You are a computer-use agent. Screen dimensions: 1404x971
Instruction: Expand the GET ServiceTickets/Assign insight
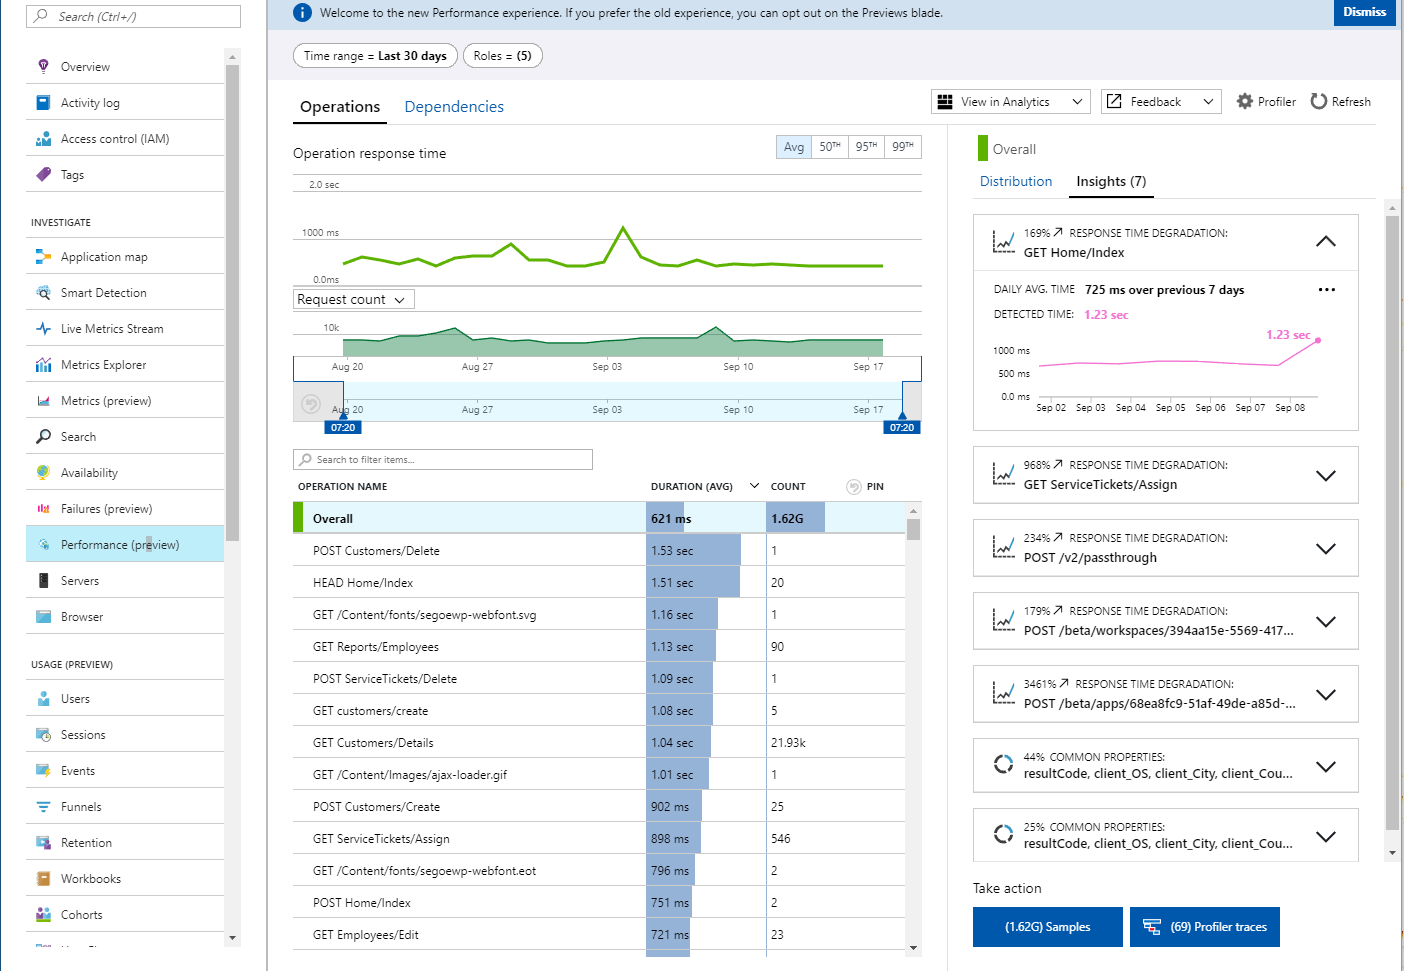[1325, 475]
